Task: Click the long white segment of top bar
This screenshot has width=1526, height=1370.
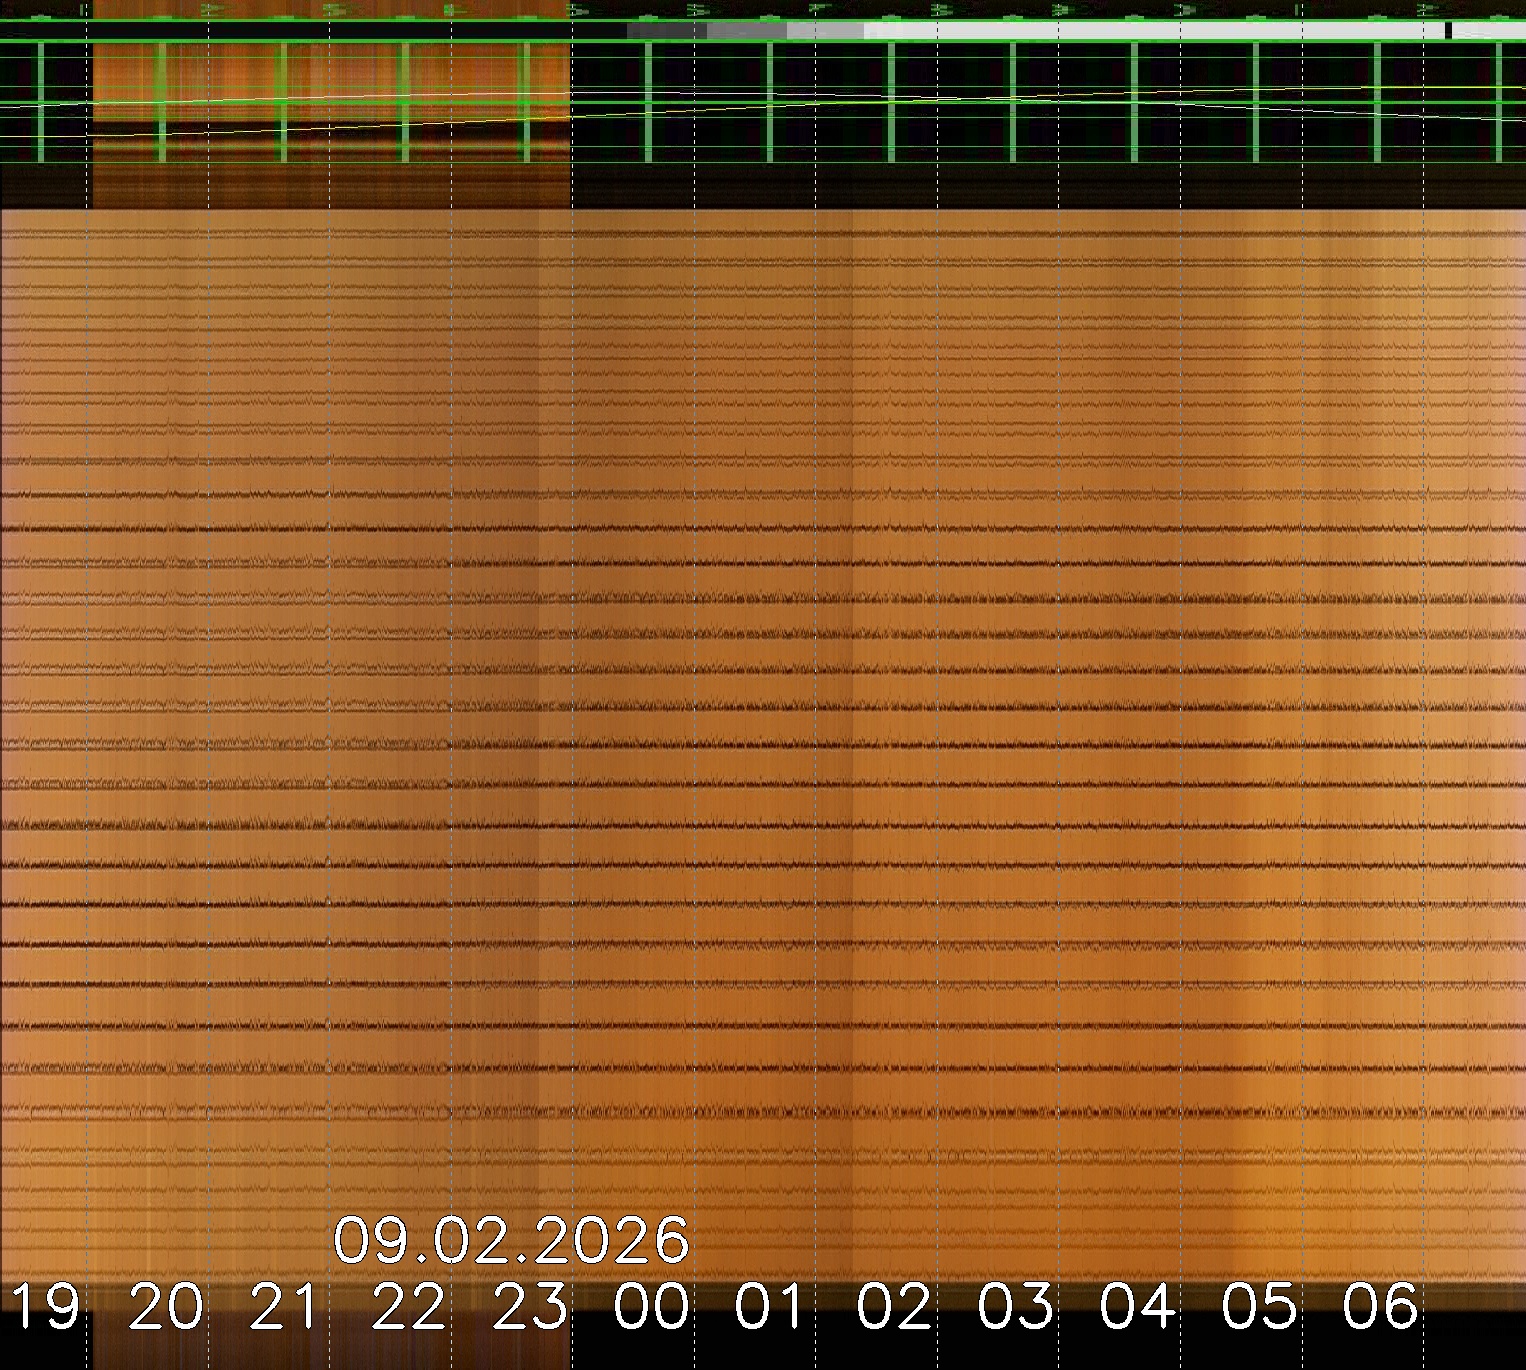Action: click(x=1150, y=31)
